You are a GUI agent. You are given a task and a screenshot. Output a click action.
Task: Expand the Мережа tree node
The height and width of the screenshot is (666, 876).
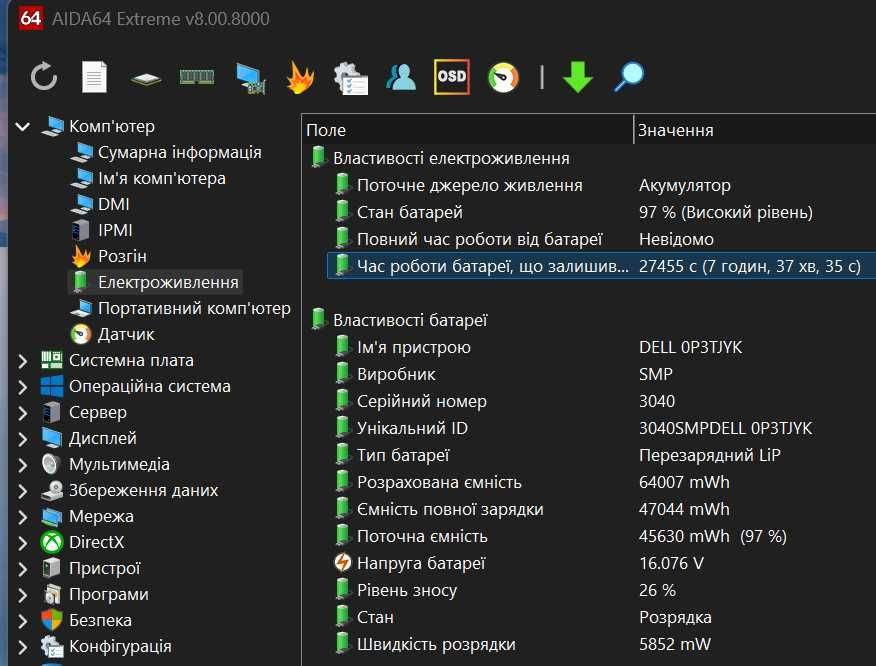[x=22, y=517]
